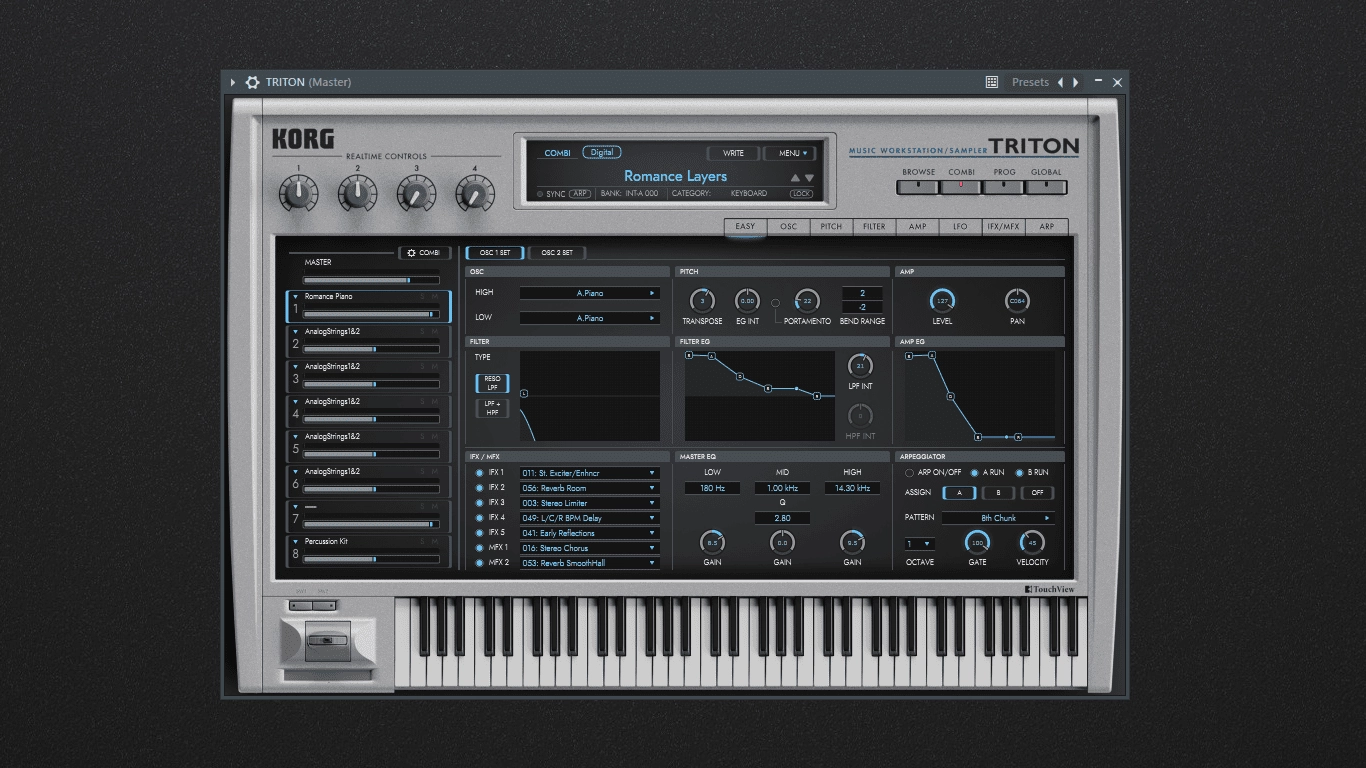Click the Transpose knob
The width and height of the screenshot is (1366, 768).
702,300
